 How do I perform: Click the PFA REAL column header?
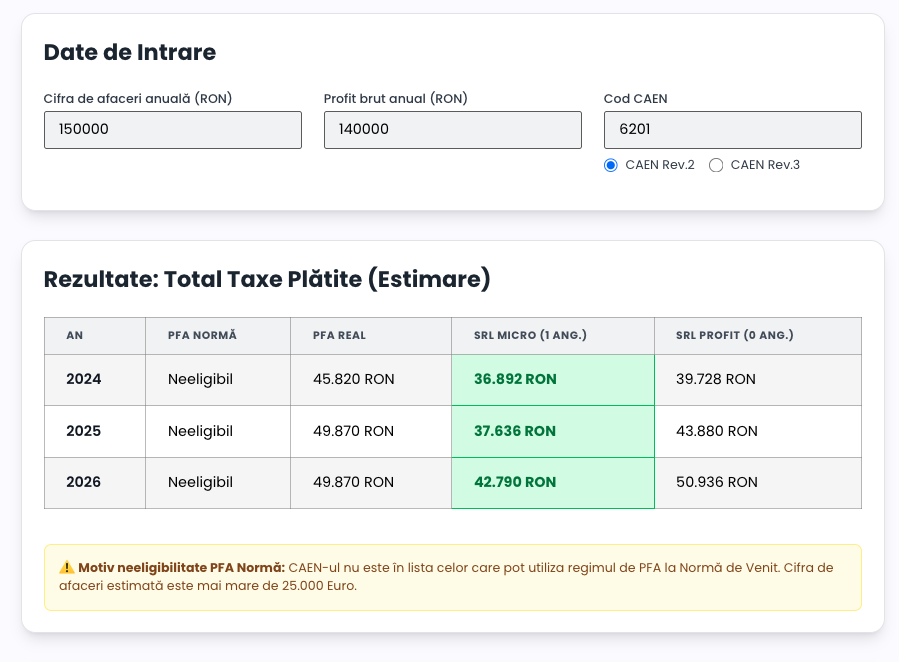coord(339,336)
